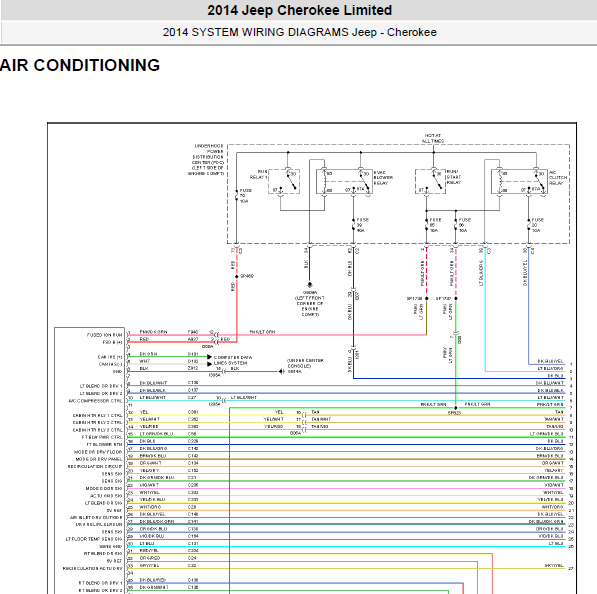Click the 'FUSE 85 10A' label
This screenshot has width=597, height=594.
pyautogui.click(x=435, y=225)
